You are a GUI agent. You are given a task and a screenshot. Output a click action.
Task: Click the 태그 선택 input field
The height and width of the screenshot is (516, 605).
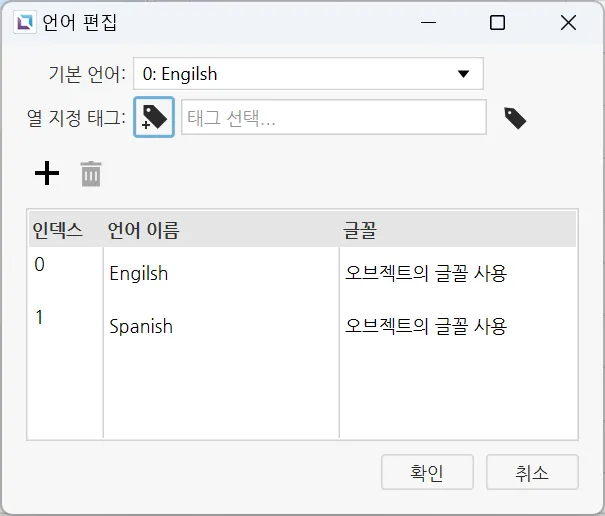(333, 118)
